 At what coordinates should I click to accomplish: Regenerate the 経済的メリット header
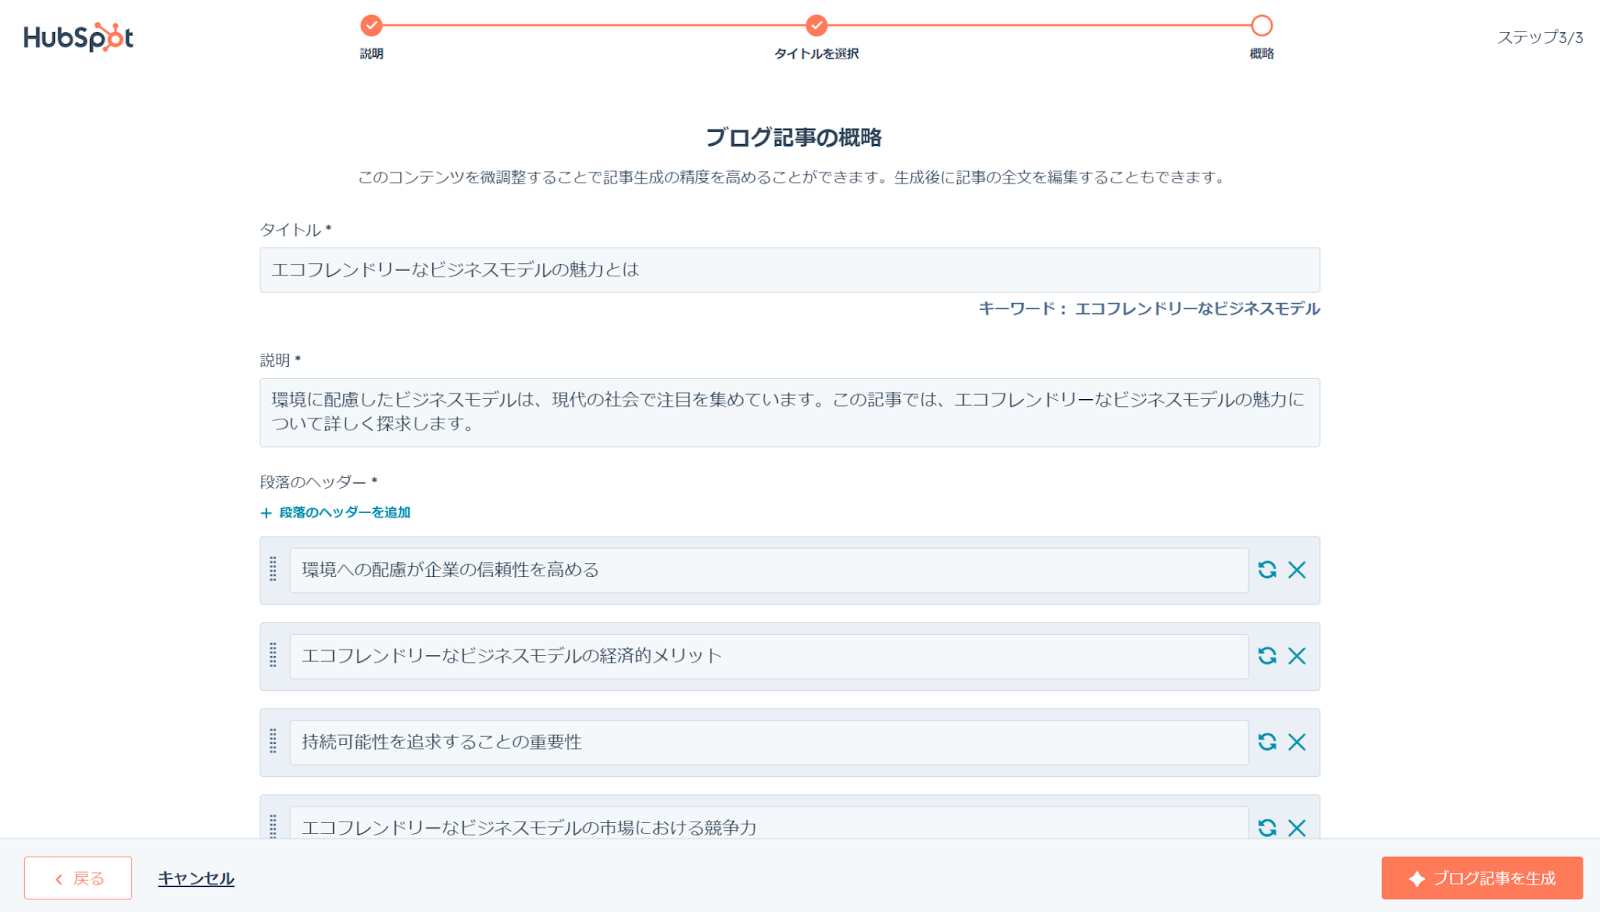pyautogui.click(x=1267, y=656)
